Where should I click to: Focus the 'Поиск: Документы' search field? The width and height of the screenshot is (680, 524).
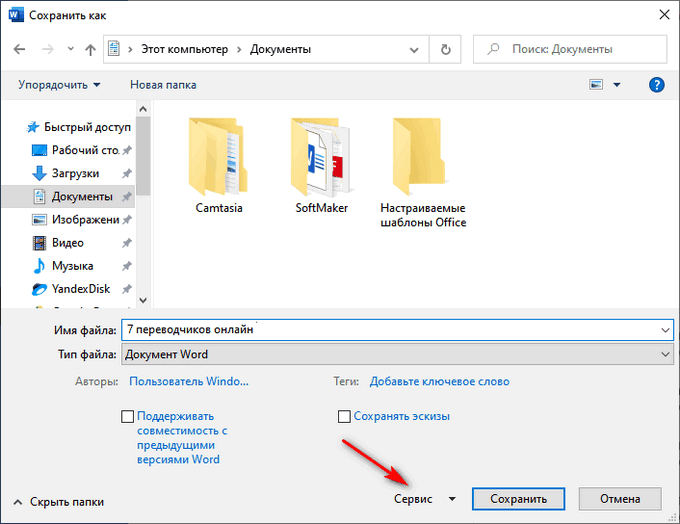[x=570, y=49]
